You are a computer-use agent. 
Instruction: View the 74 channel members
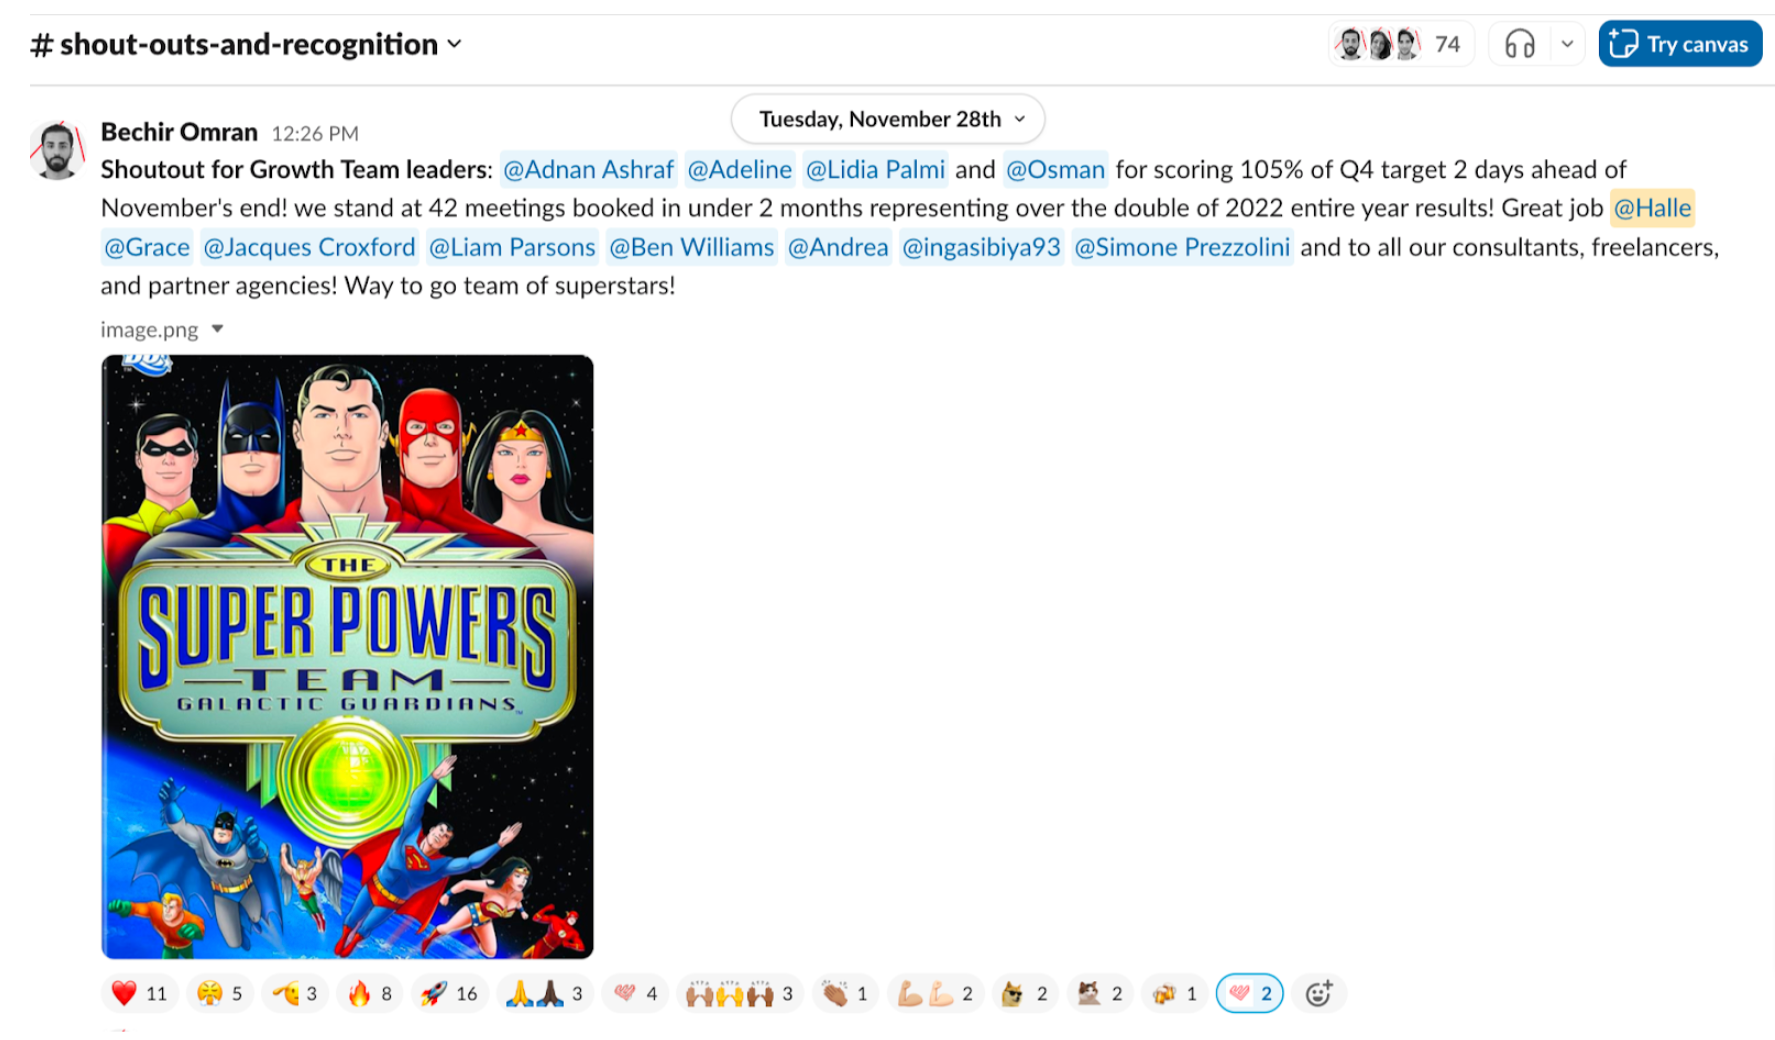(1401, 44)
